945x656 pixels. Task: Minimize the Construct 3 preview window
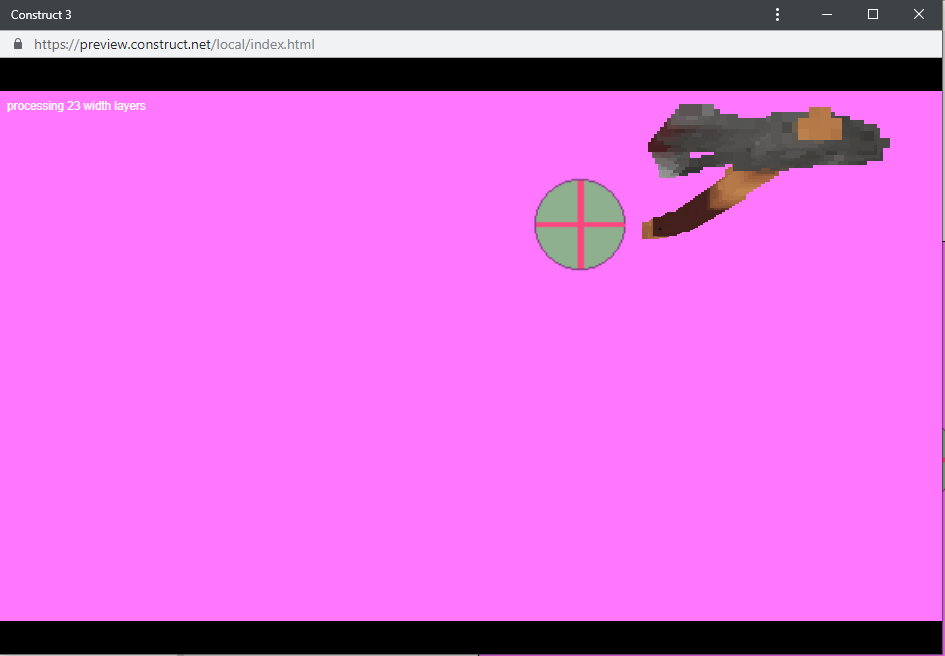[x=827, y=14]
